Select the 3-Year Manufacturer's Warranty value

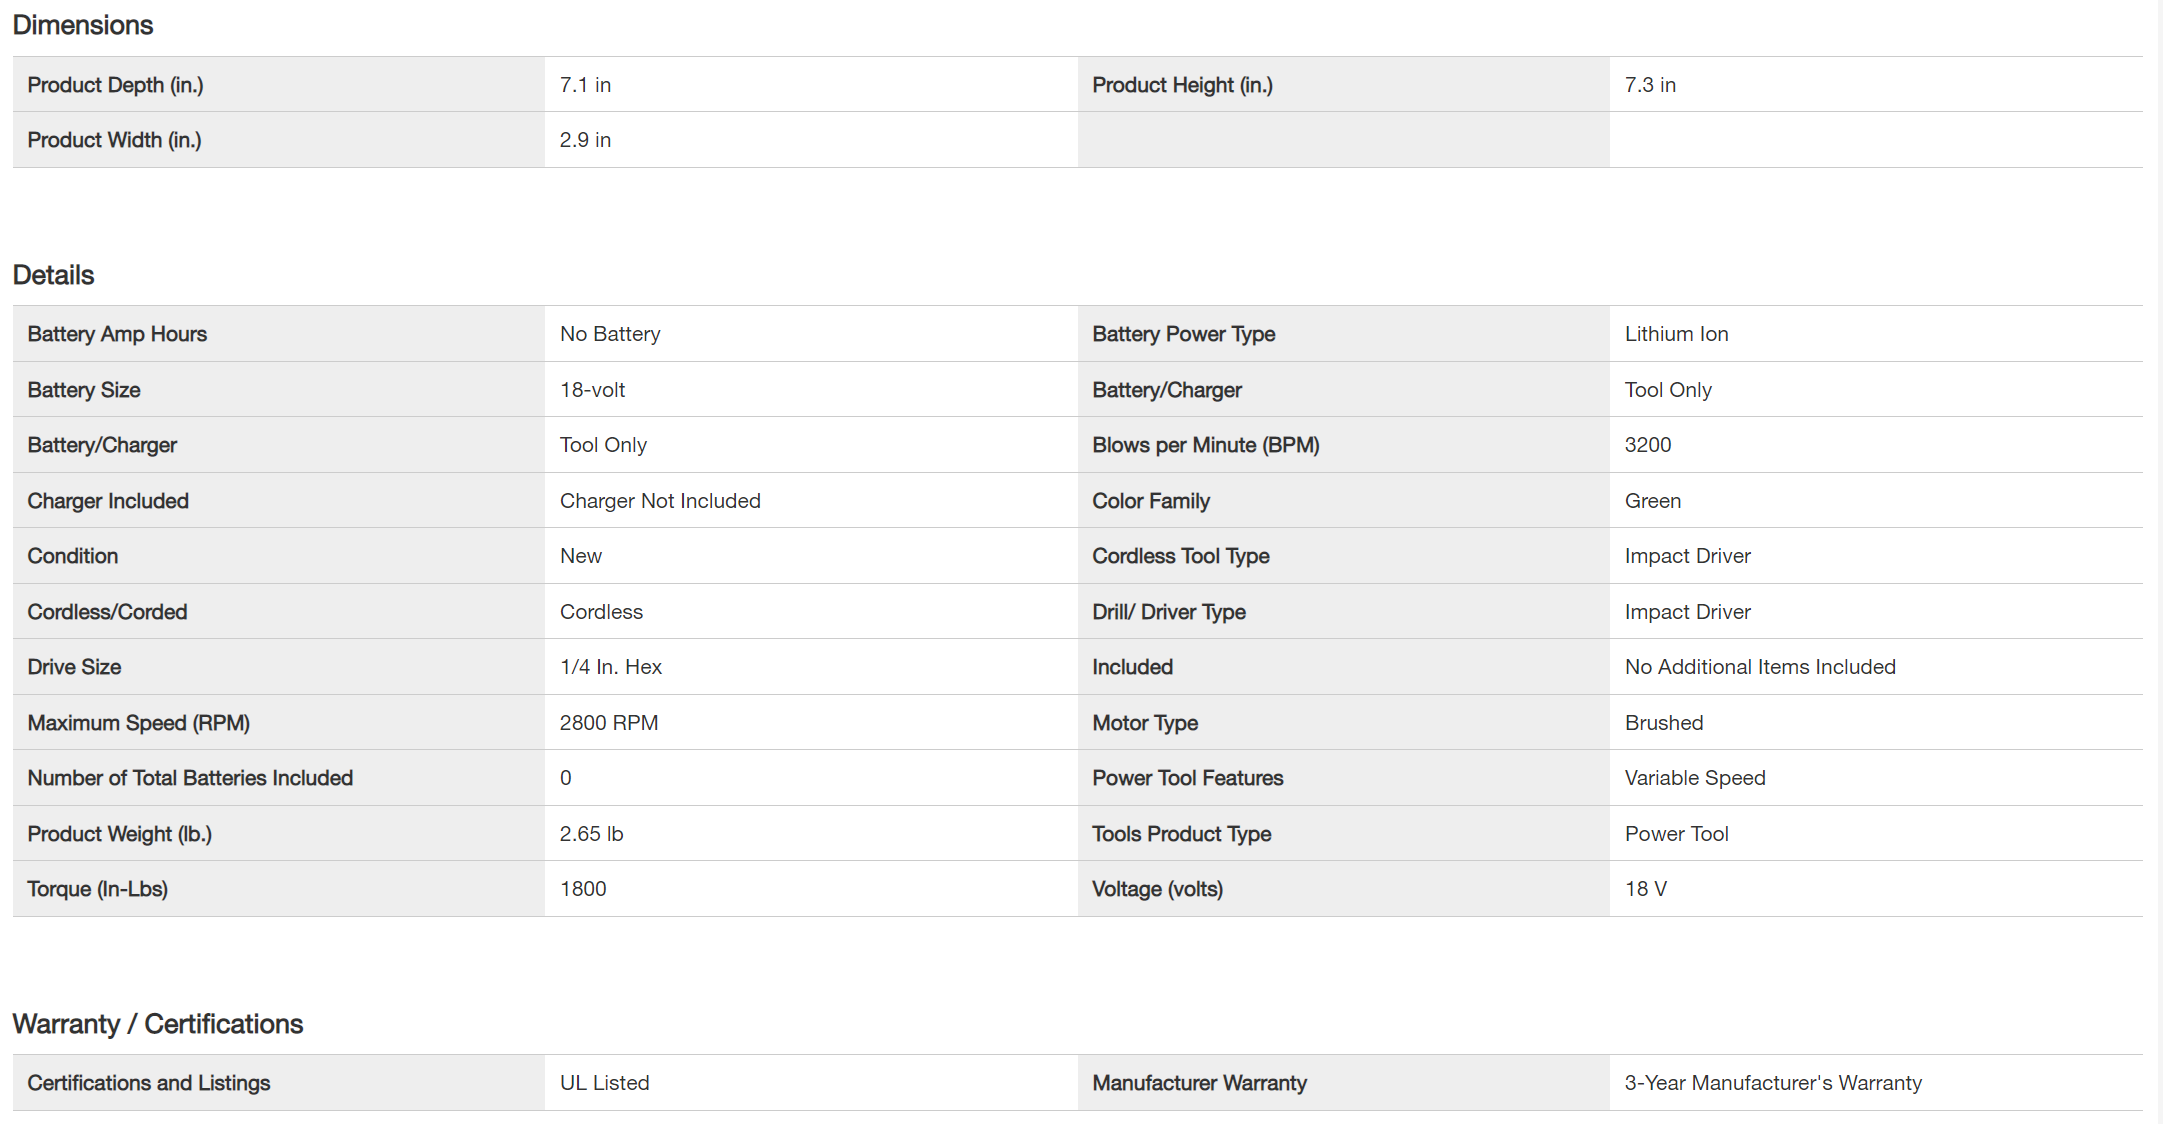[1773, 1083]
